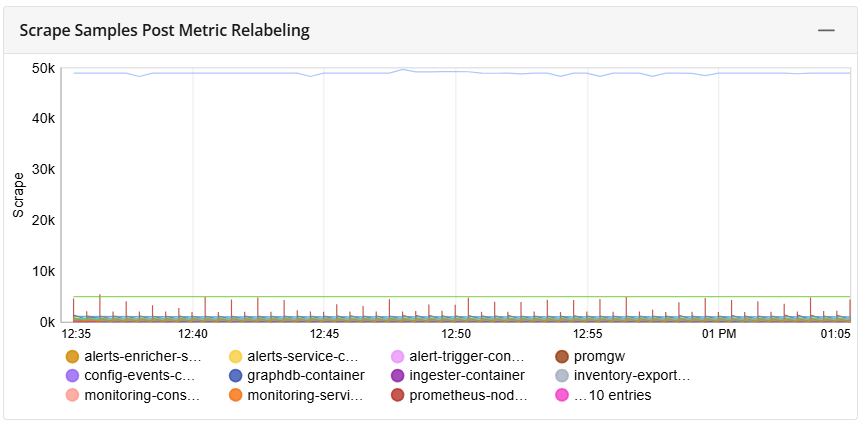Toggle ingester-container legend dot
Viewport: 863px width, 428px height.
(397, 376)
